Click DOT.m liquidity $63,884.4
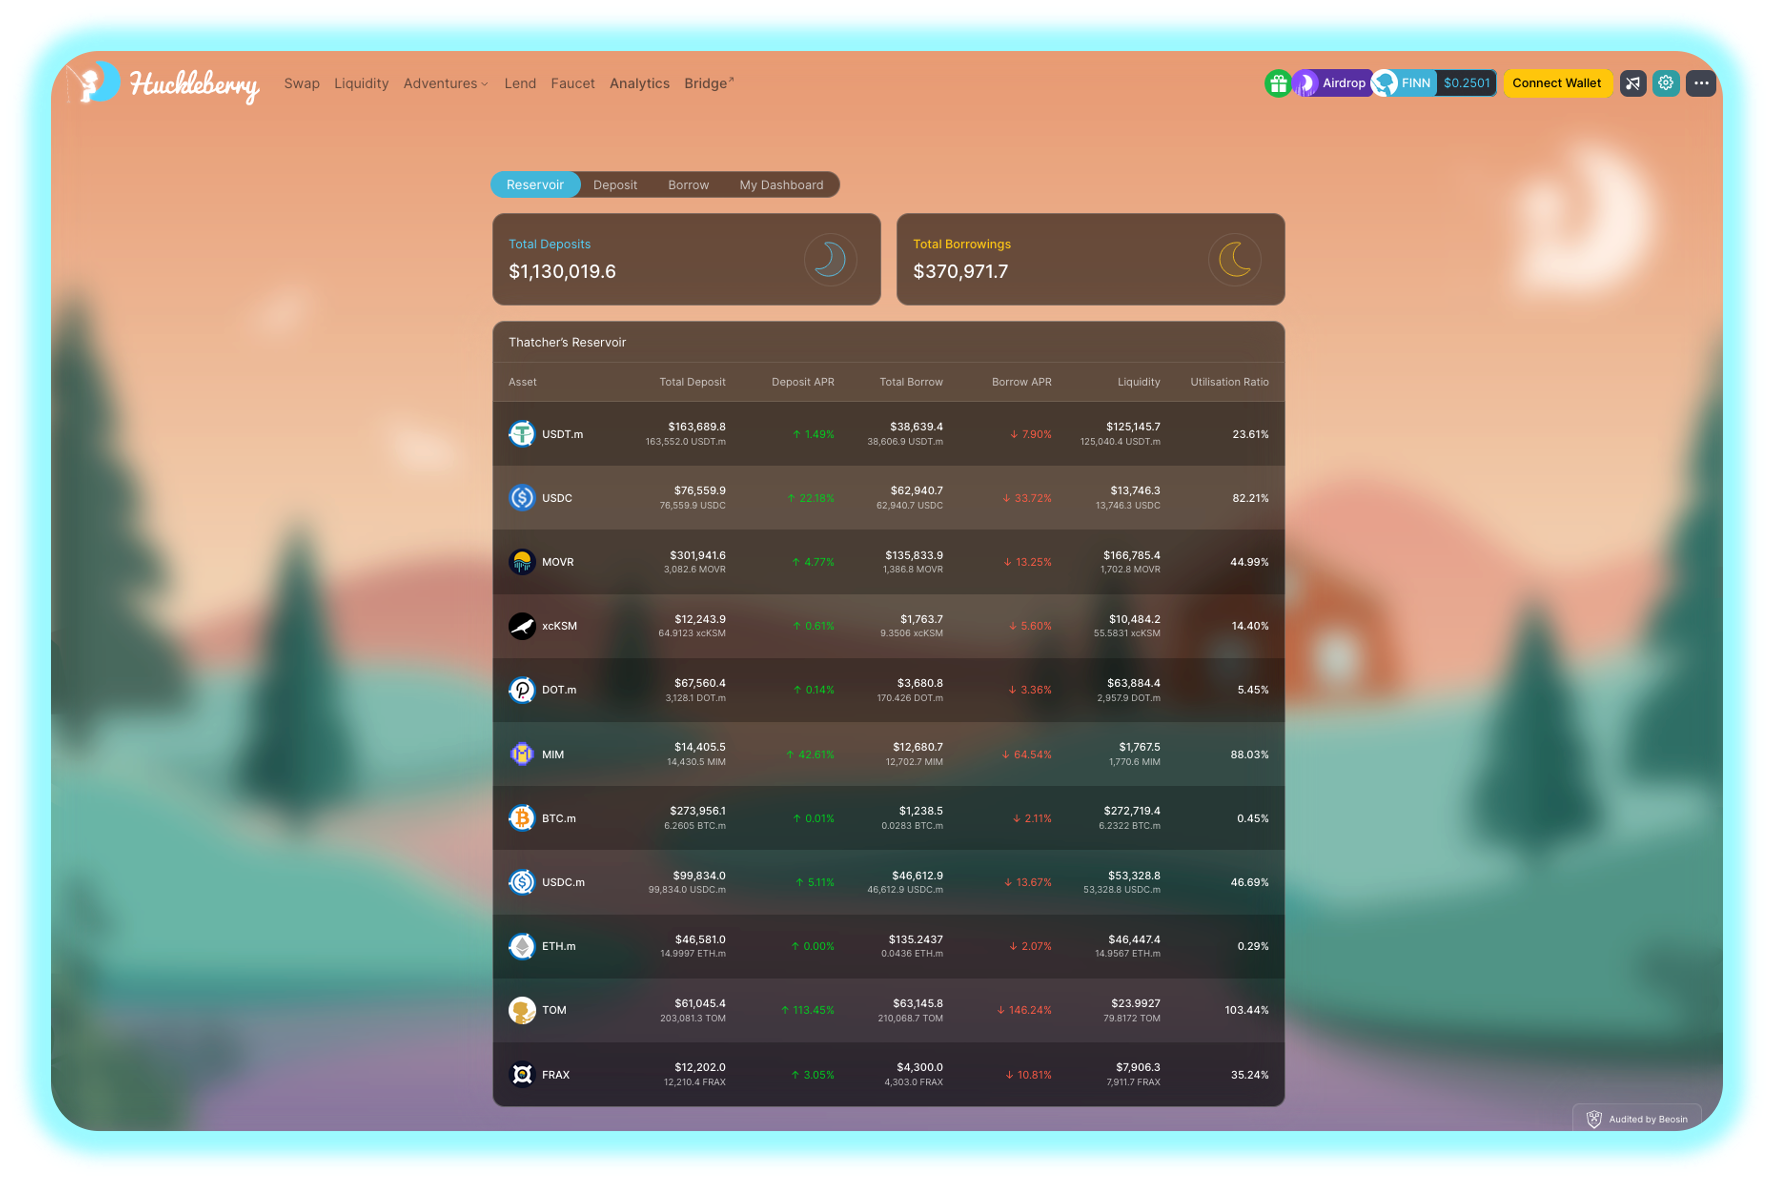1774x1182 pixels. (x=1134, y=683)
